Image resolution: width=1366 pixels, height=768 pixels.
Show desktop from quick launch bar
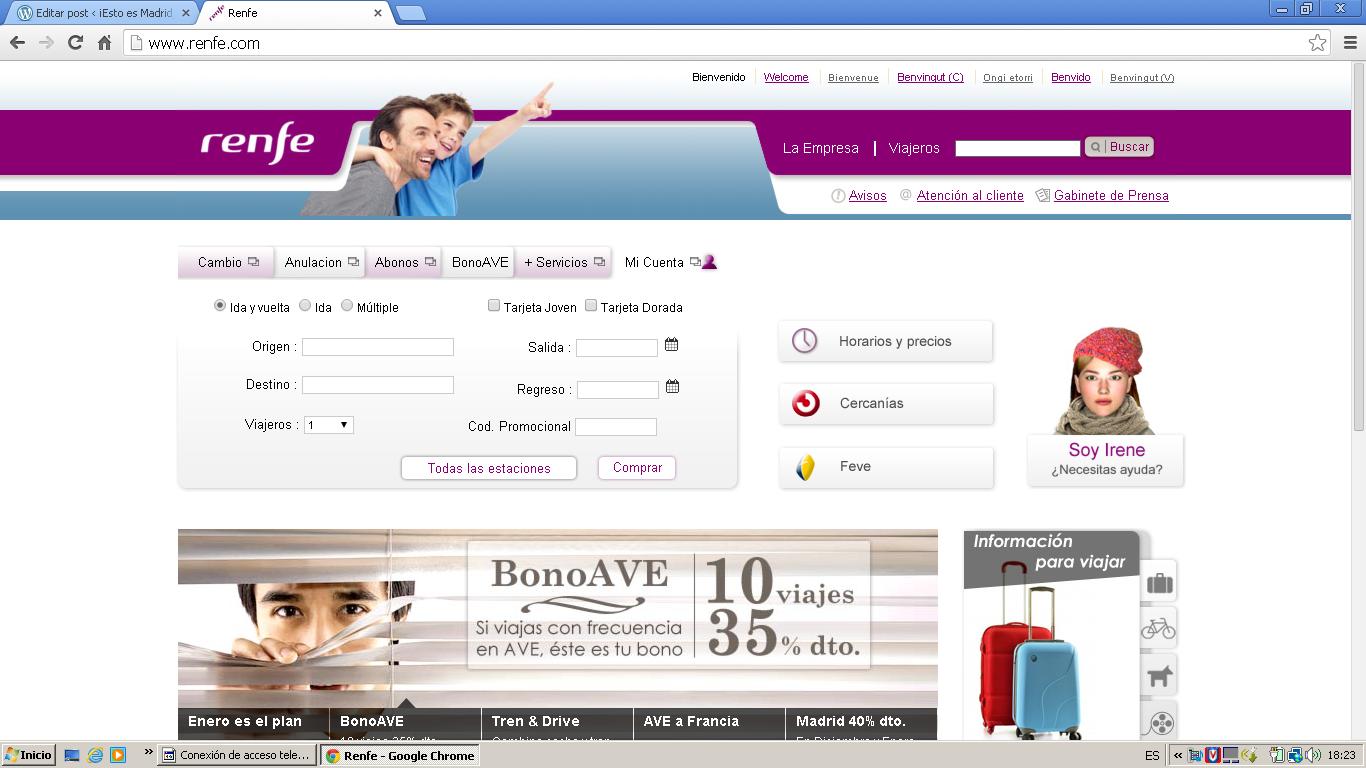pos(72,755)
